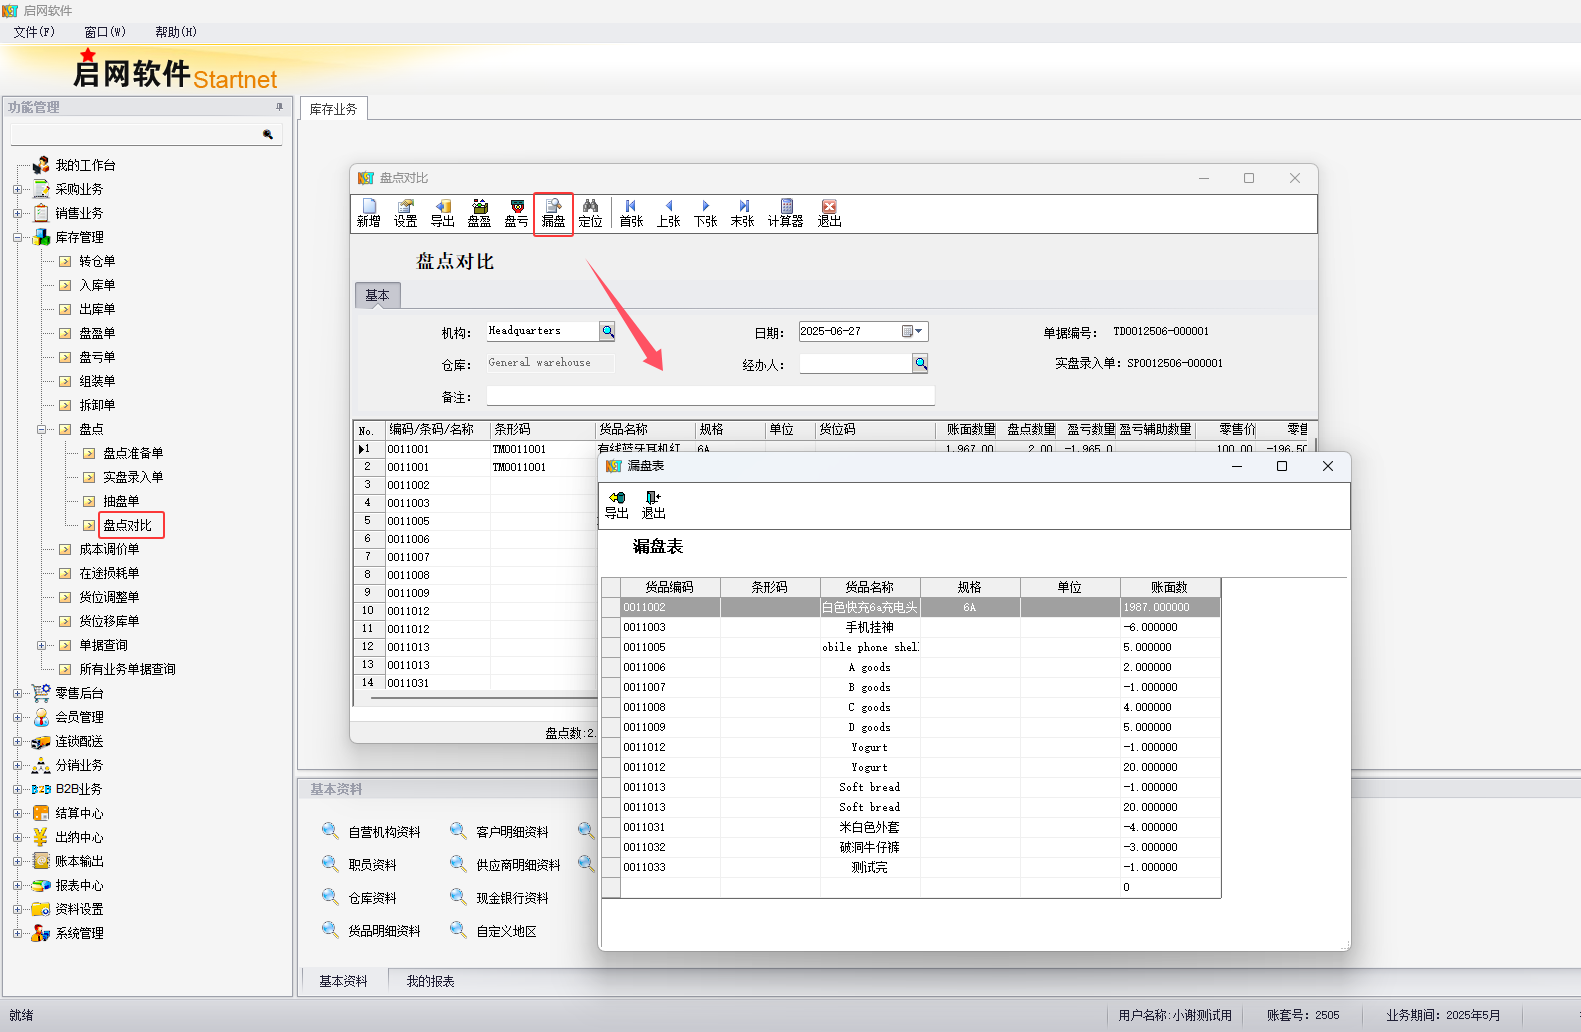Go to 上张 previous record

click(668, 213)
